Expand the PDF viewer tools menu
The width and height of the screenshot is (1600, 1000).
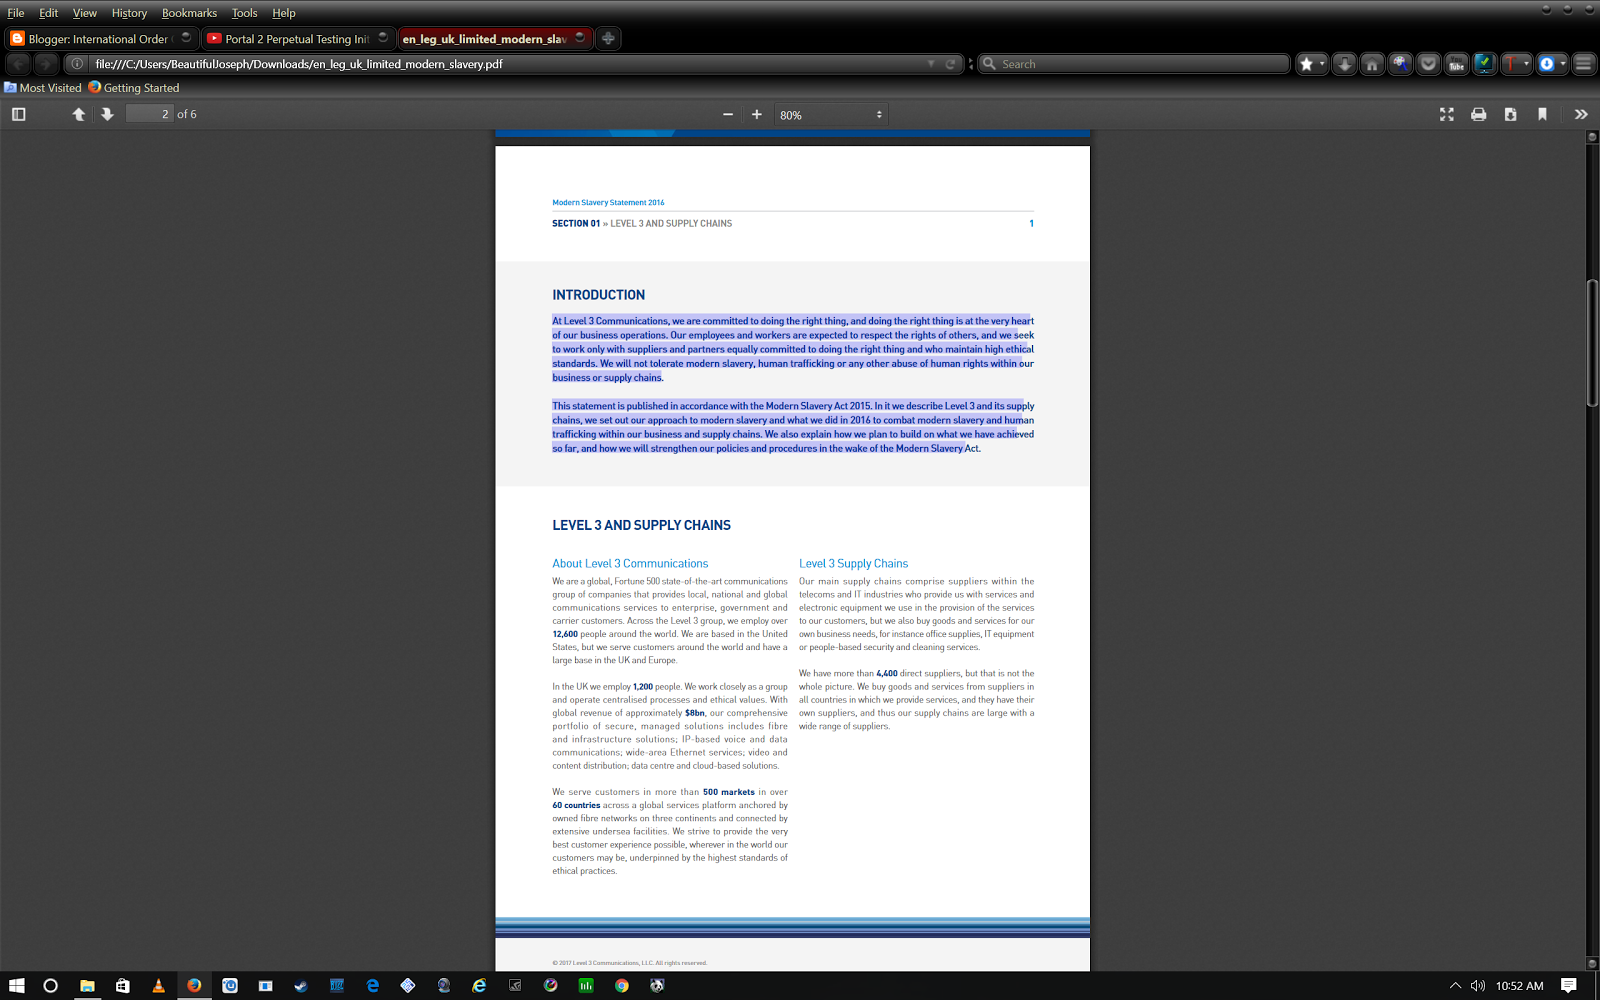tap(1581, 114)
